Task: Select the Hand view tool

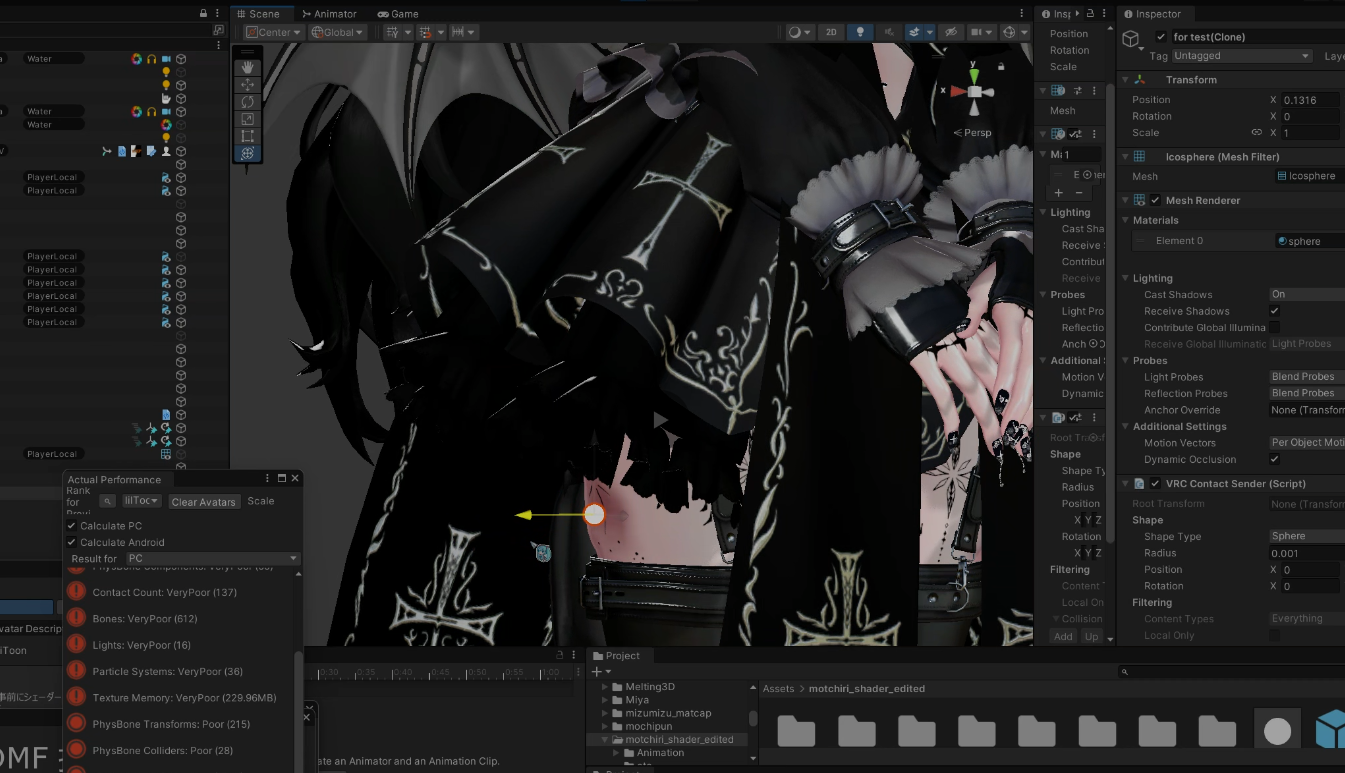Action: (248, 68)
